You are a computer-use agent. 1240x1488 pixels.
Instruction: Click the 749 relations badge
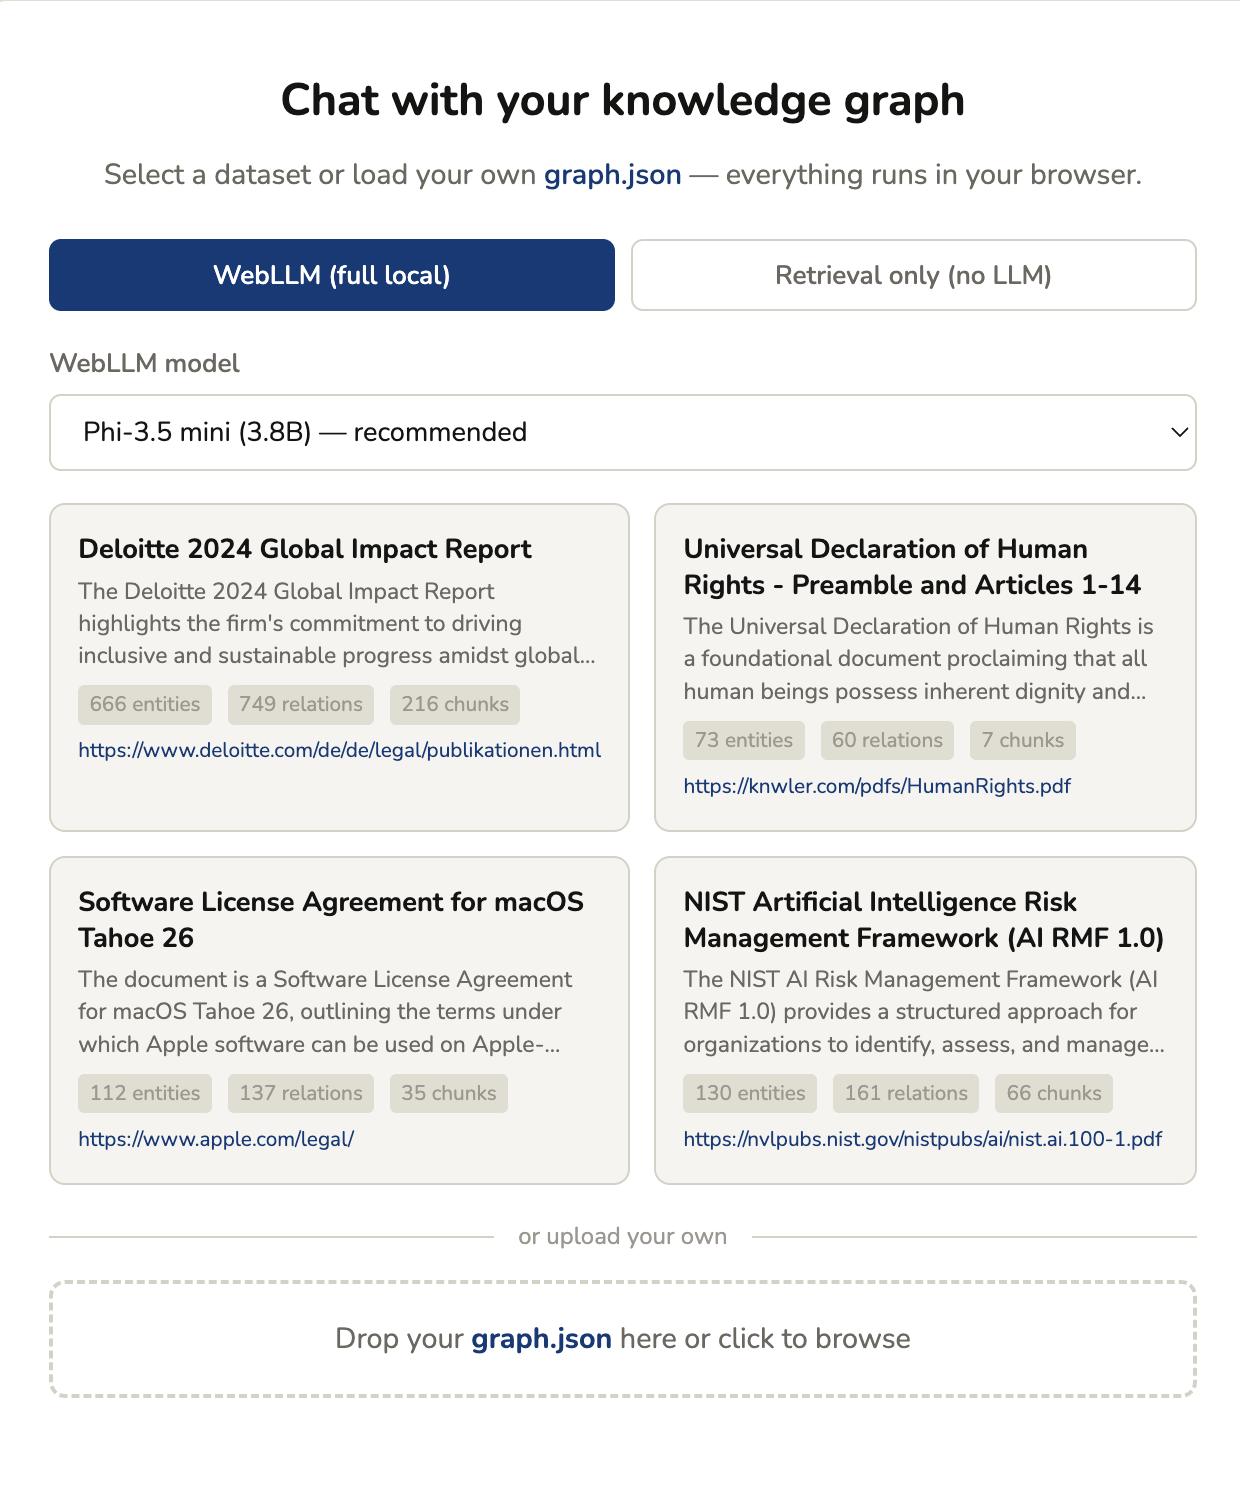pos(301,704)
